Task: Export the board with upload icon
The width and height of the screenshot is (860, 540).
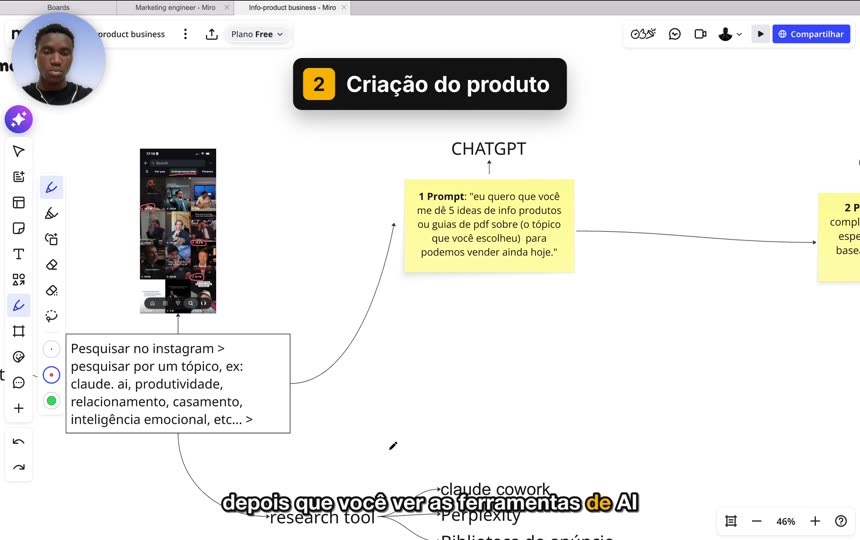Action: coord(212,34)
